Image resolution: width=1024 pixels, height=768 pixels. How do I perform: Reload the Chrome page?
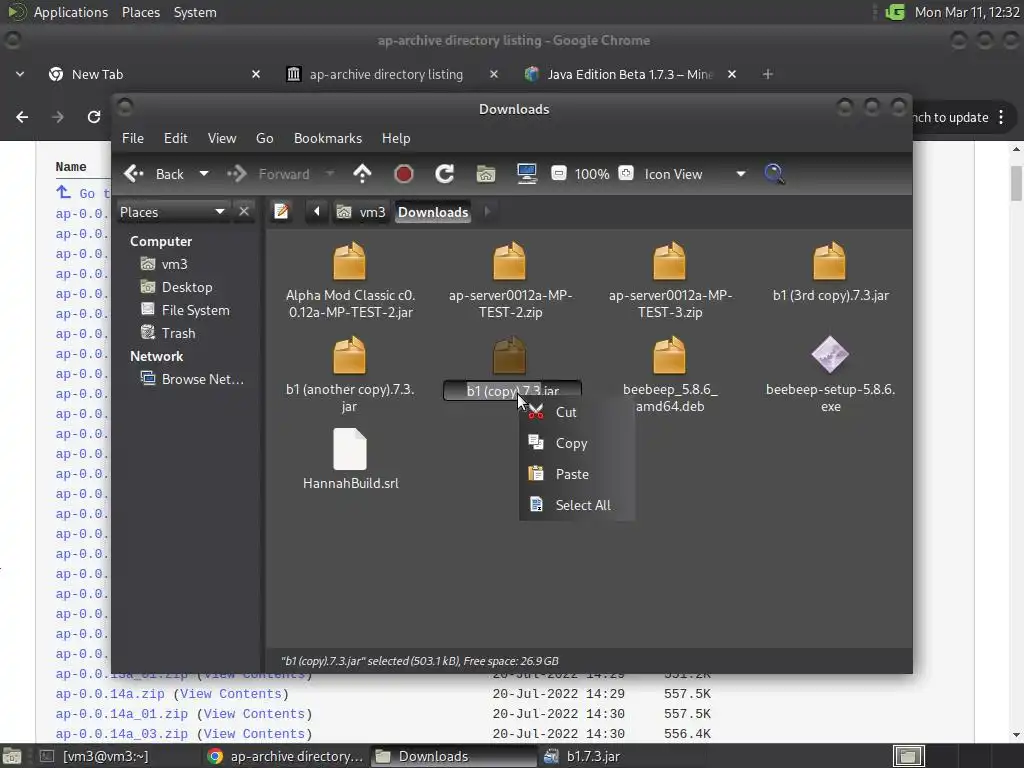[x=94, y=117]
